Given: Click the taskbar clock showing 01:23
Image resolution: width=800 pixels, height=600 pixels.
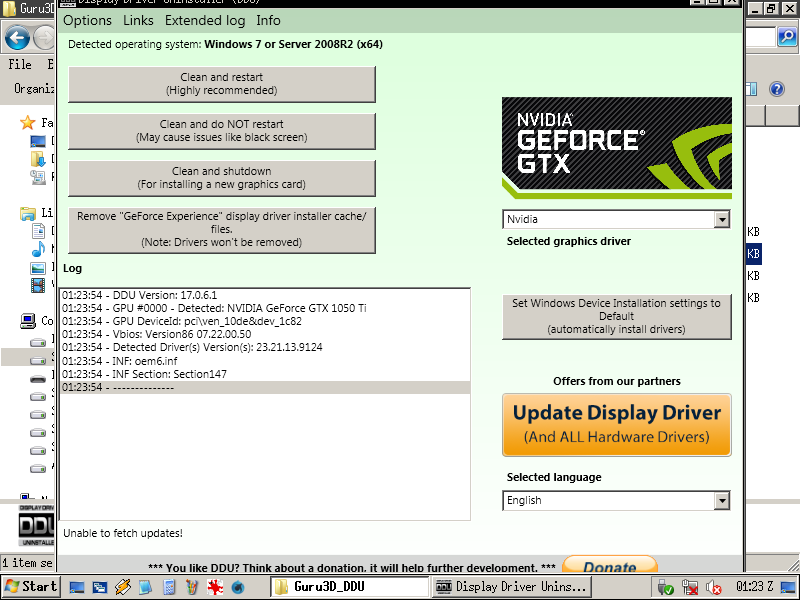Looking at the screenshot, I should tap(754, 587).
